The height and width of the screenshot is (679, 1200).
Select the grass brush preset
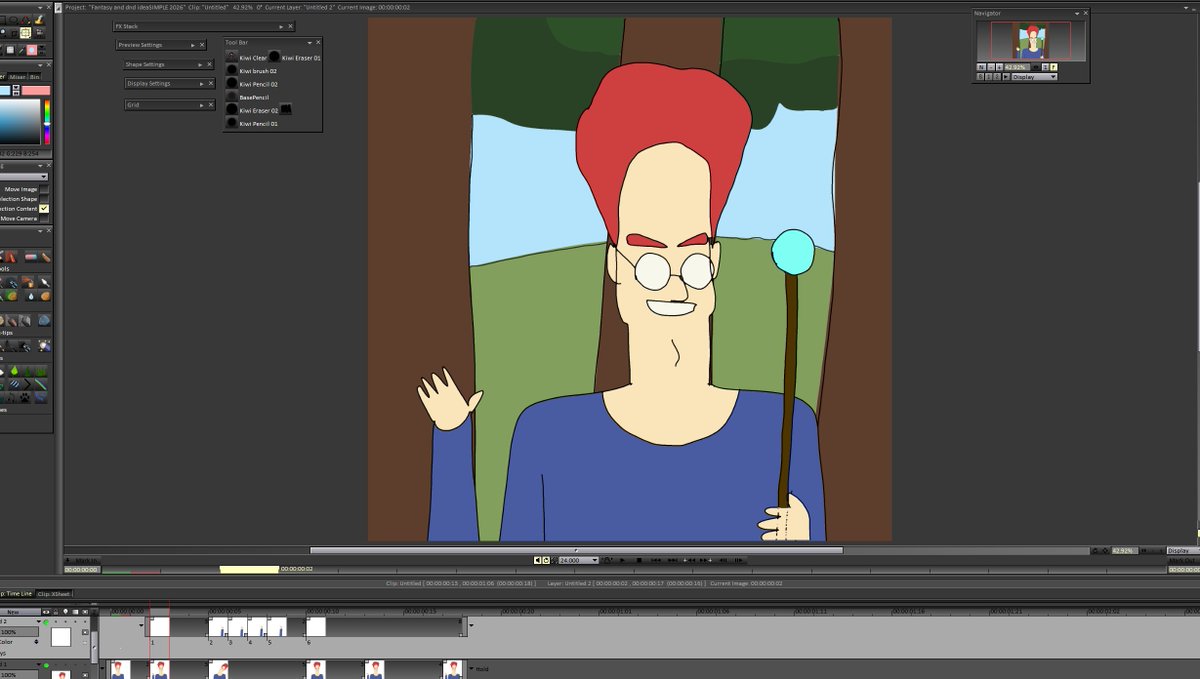tap(40, 370)
